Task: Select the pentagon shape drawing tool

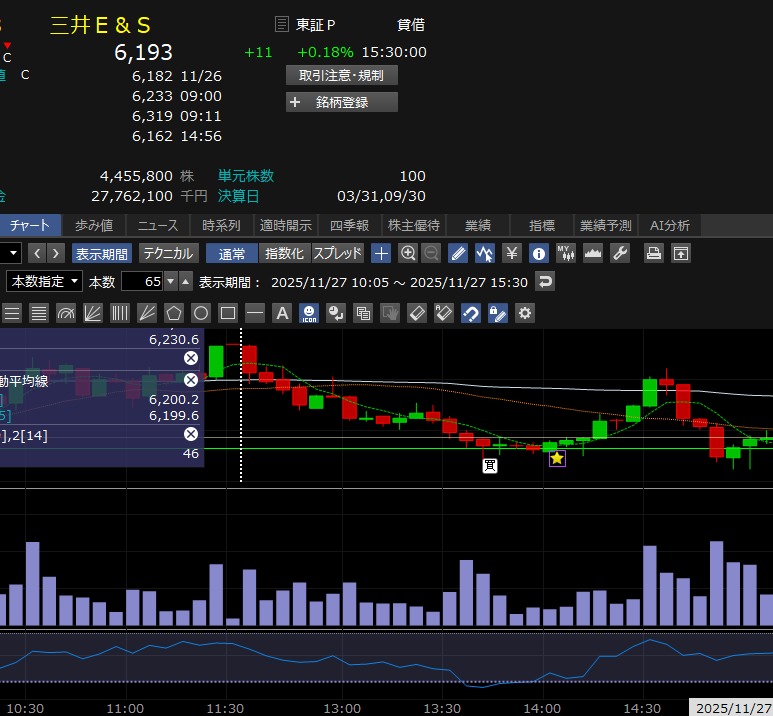Action: point(174,313)
